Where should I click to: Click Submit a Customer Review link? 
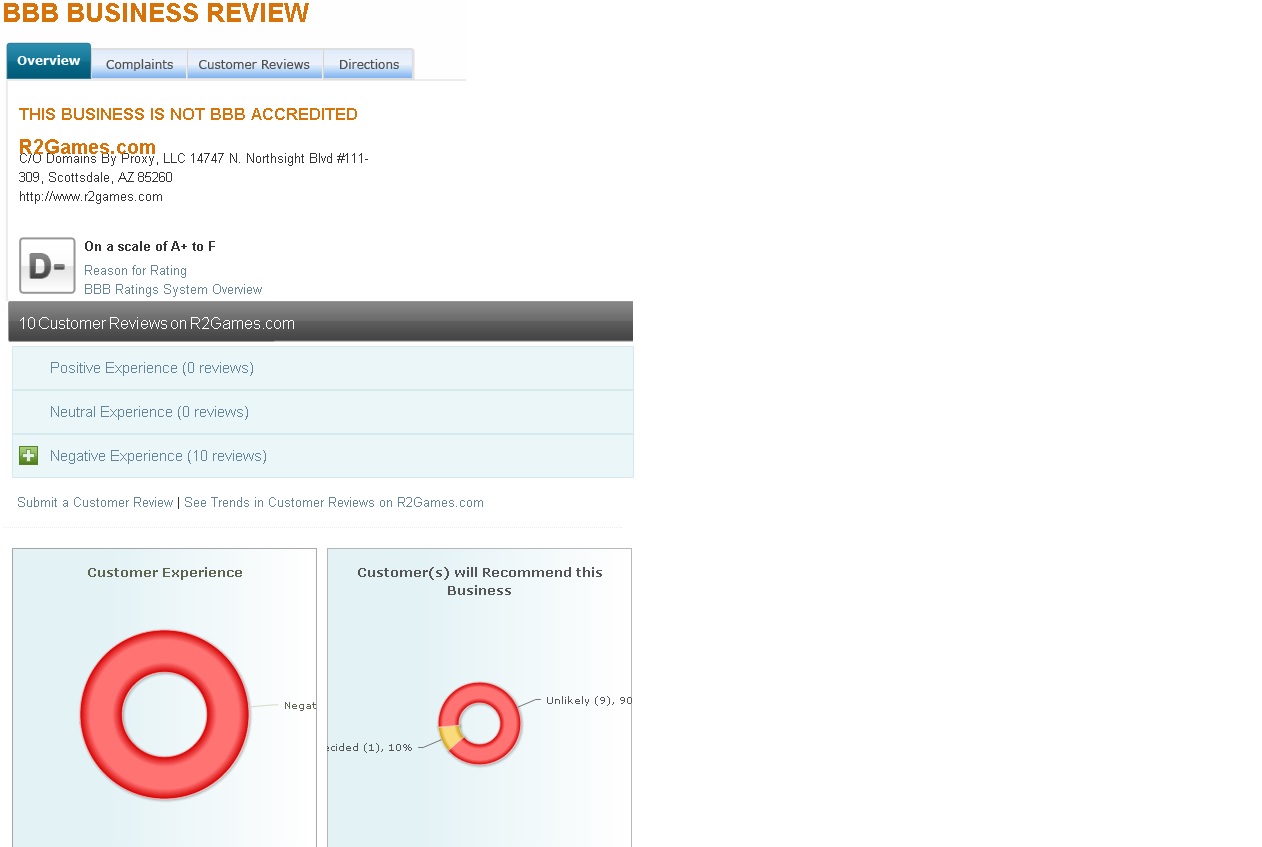(x=95, y=503)
